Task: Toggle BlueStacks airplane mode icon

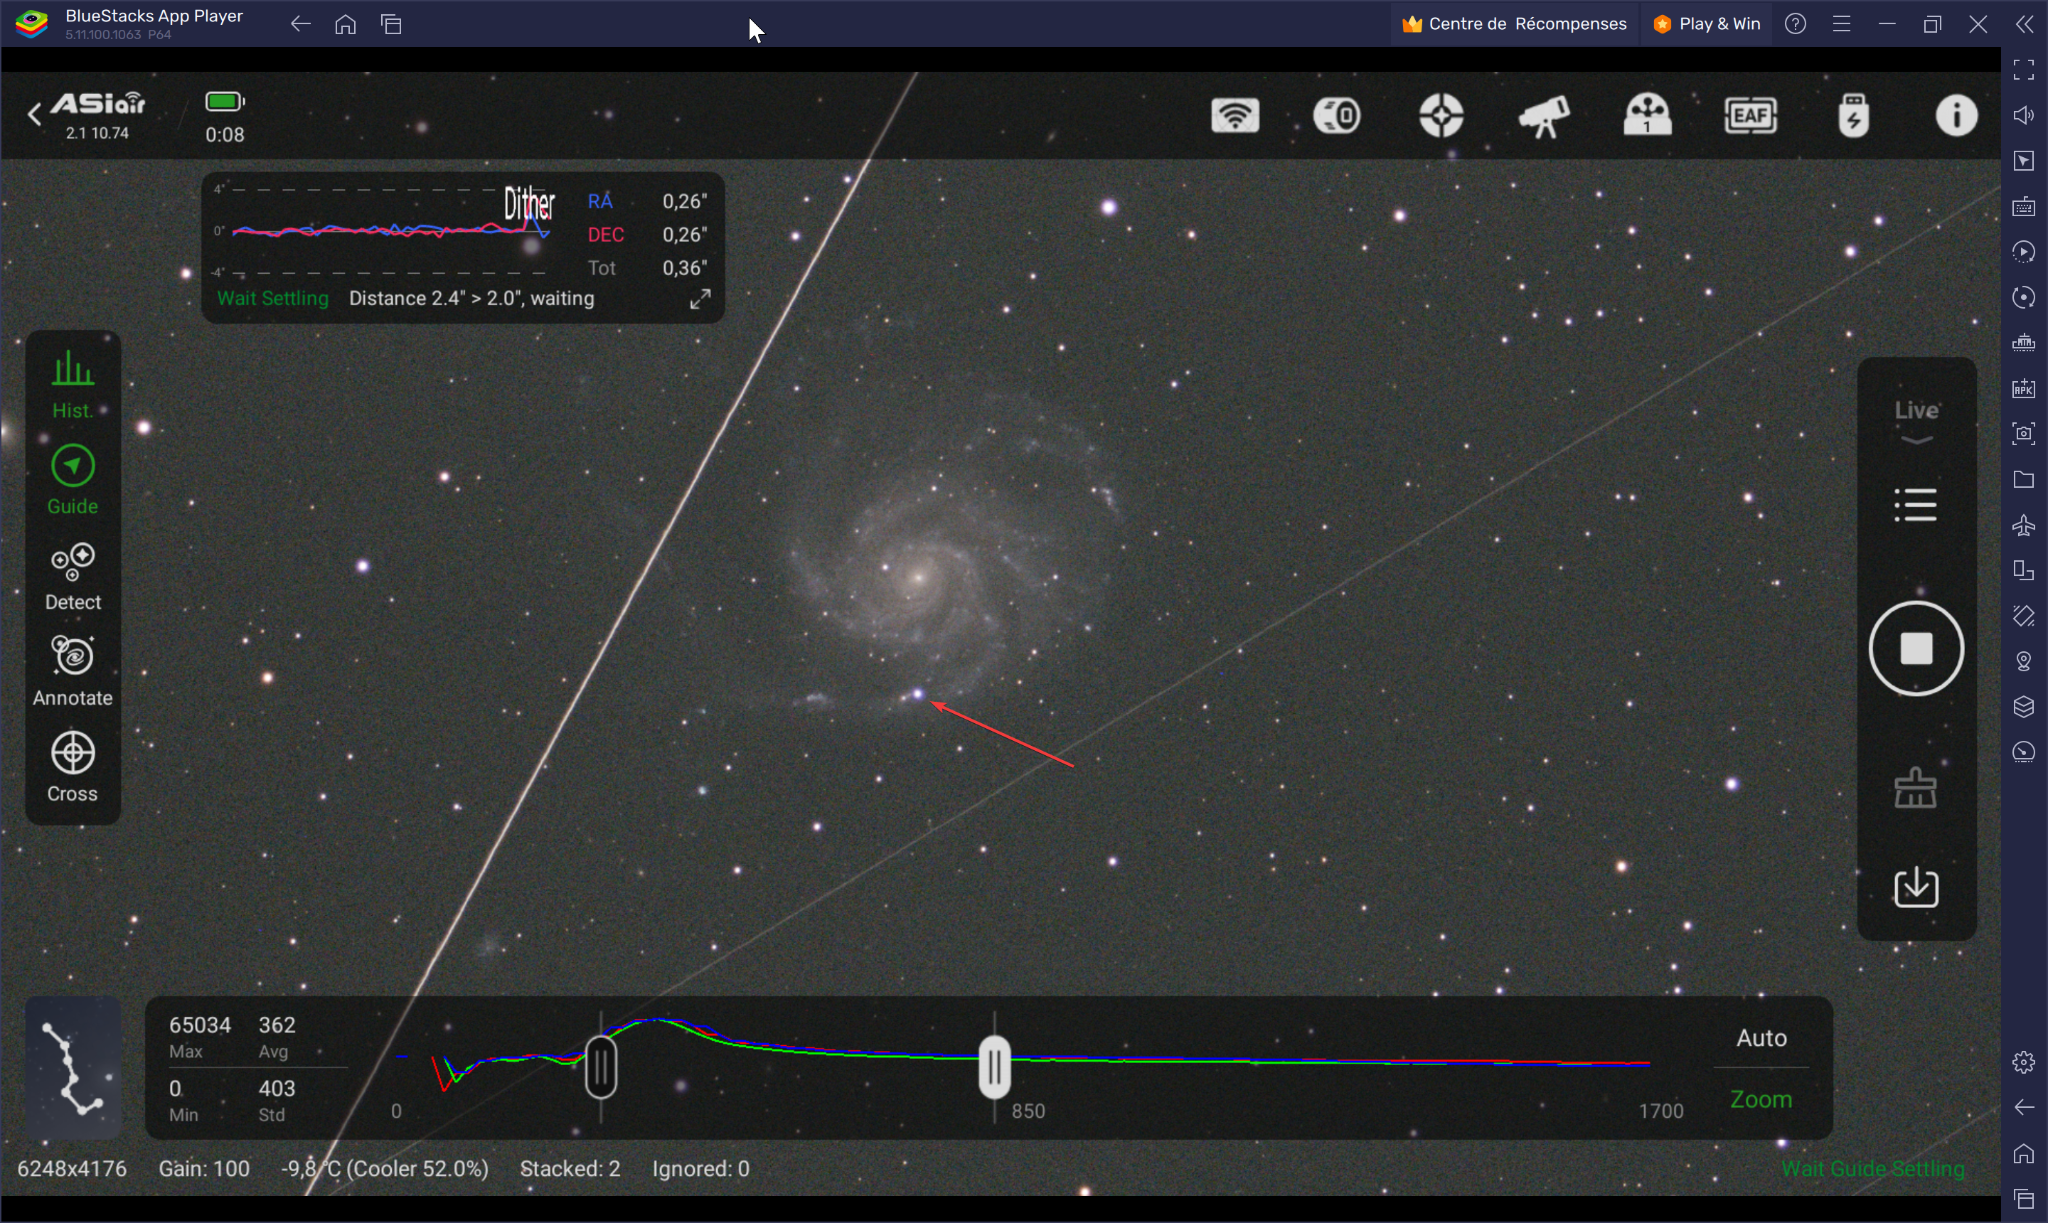Action: (2024, 525)
